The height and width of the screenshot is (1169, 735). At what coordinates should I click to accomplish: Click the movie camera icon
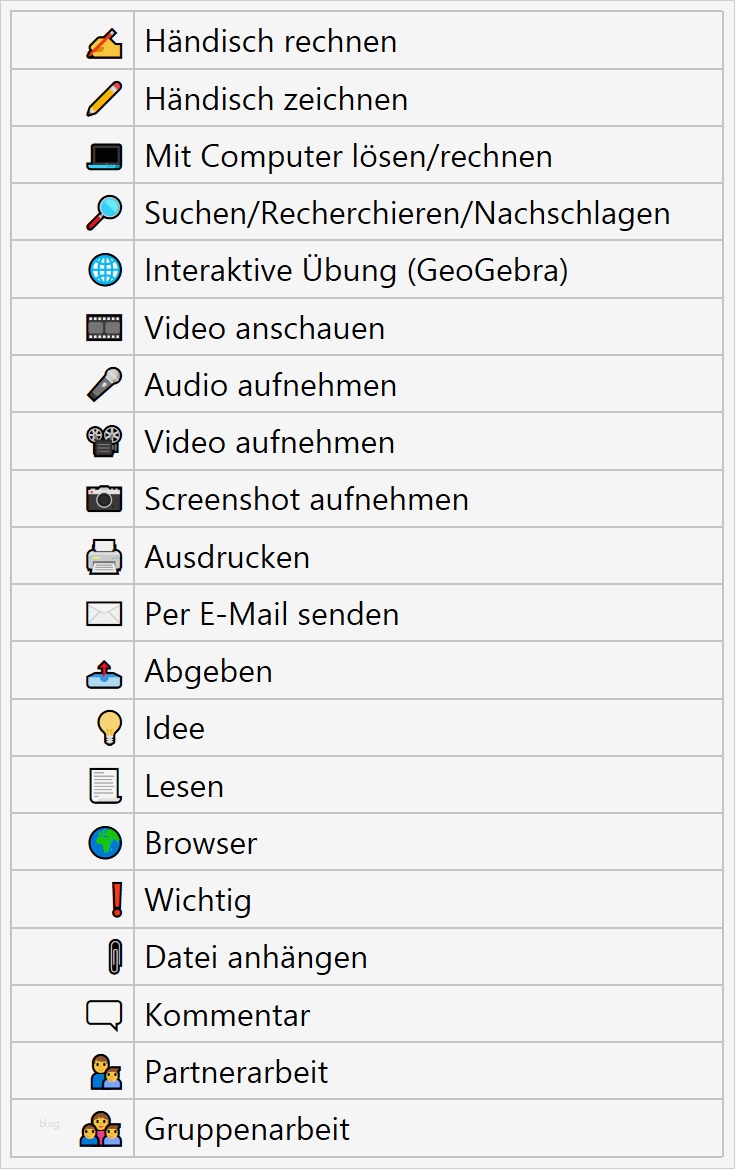[104, 442]
